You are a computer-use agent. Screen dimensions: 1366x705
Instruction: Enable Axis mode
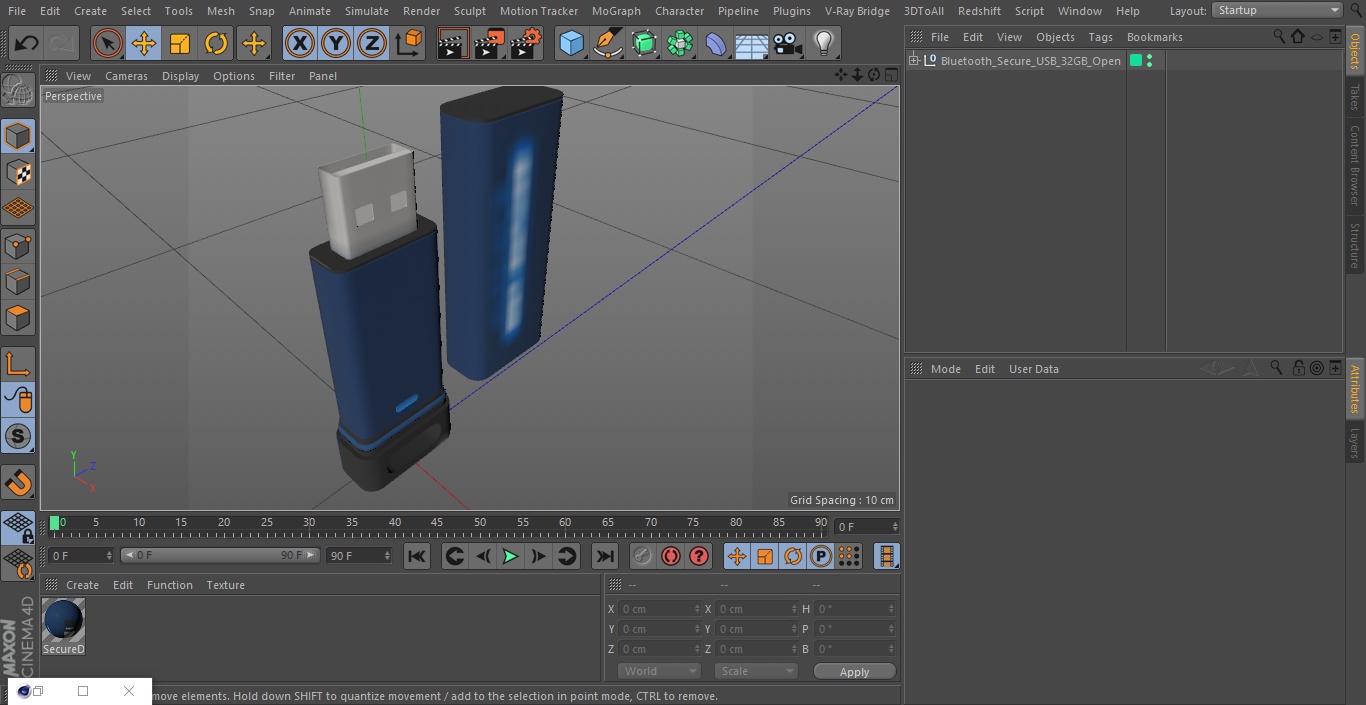click(x=18, y=364)
